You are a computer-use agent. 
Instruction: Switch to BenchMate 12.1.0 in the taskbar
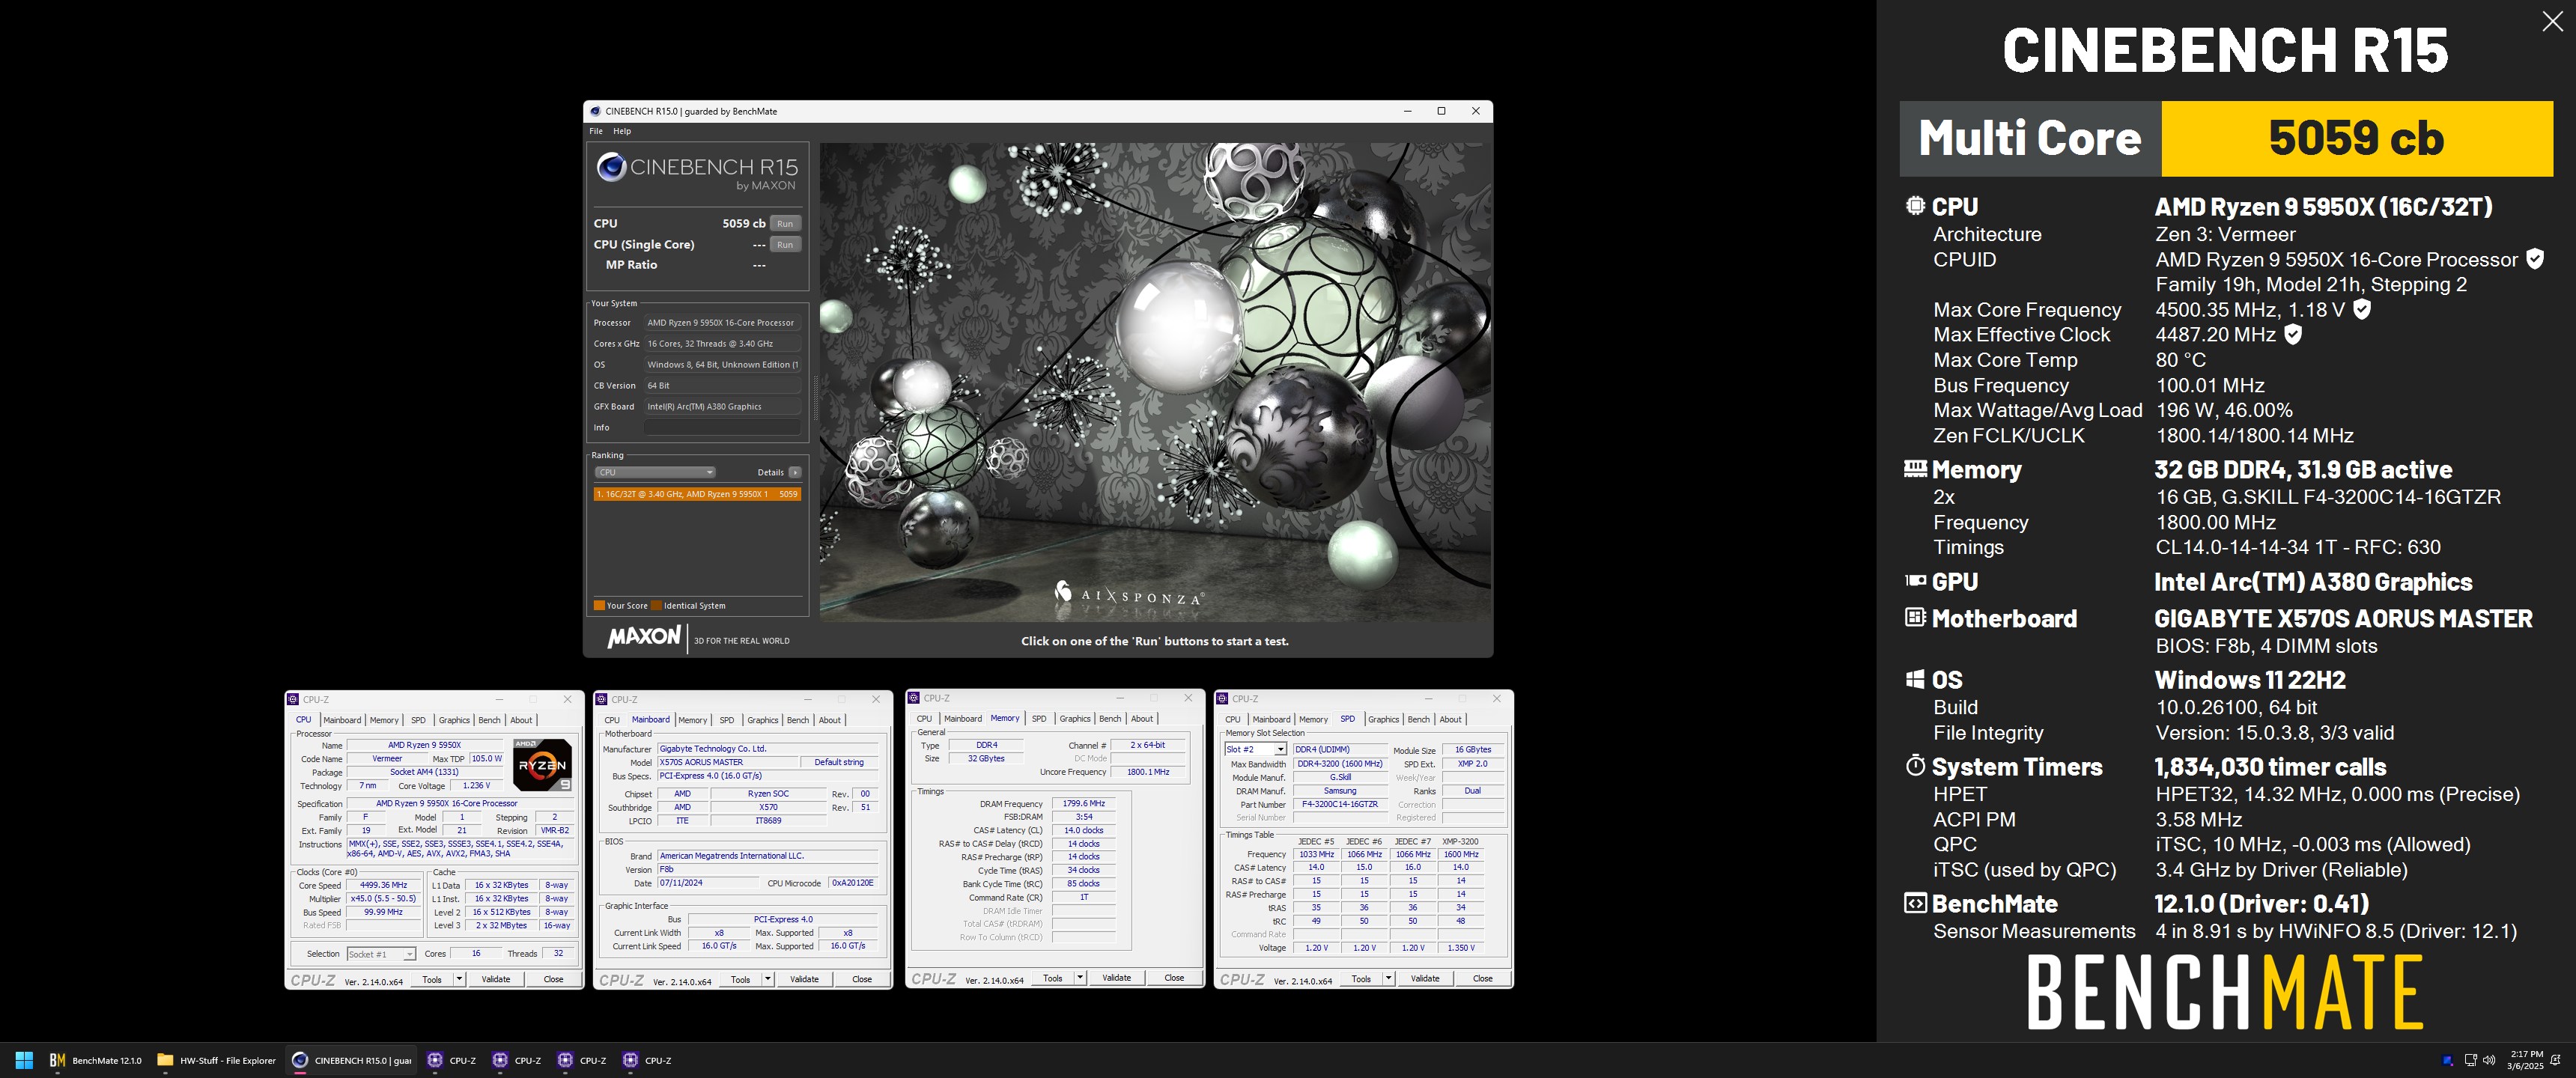96,1060
